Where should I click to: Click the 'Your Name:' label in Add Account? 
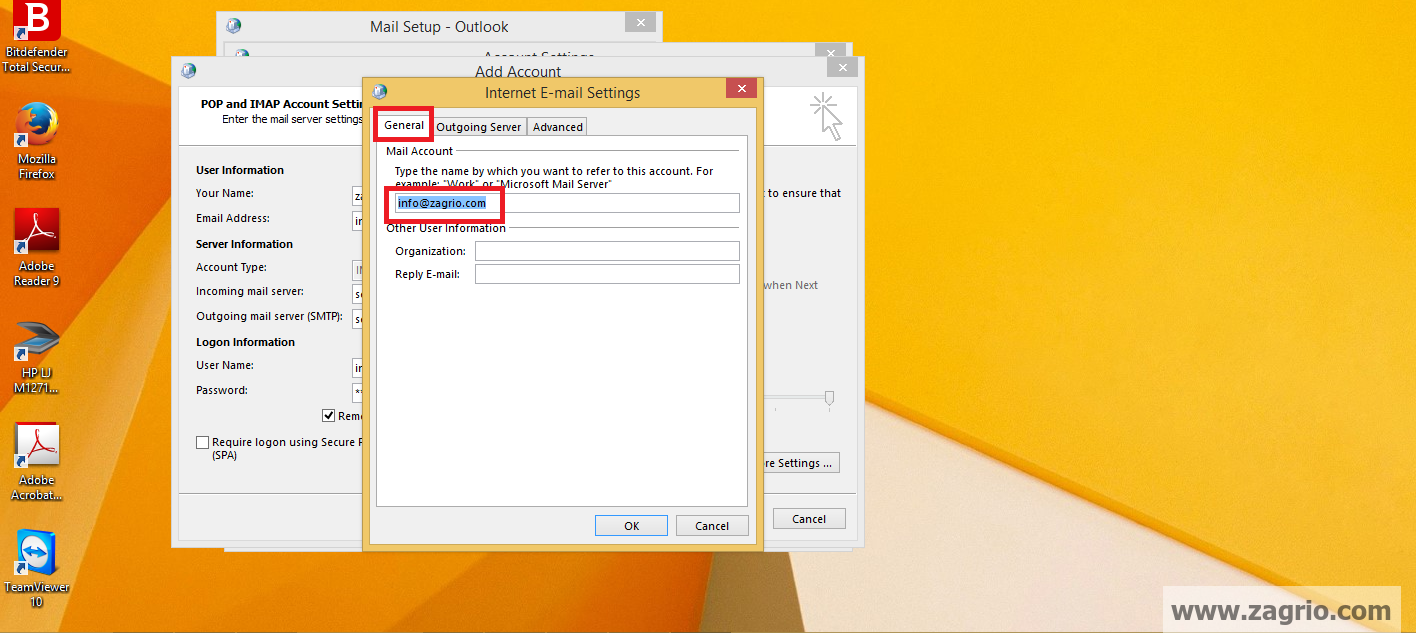[x=225, y=194]
